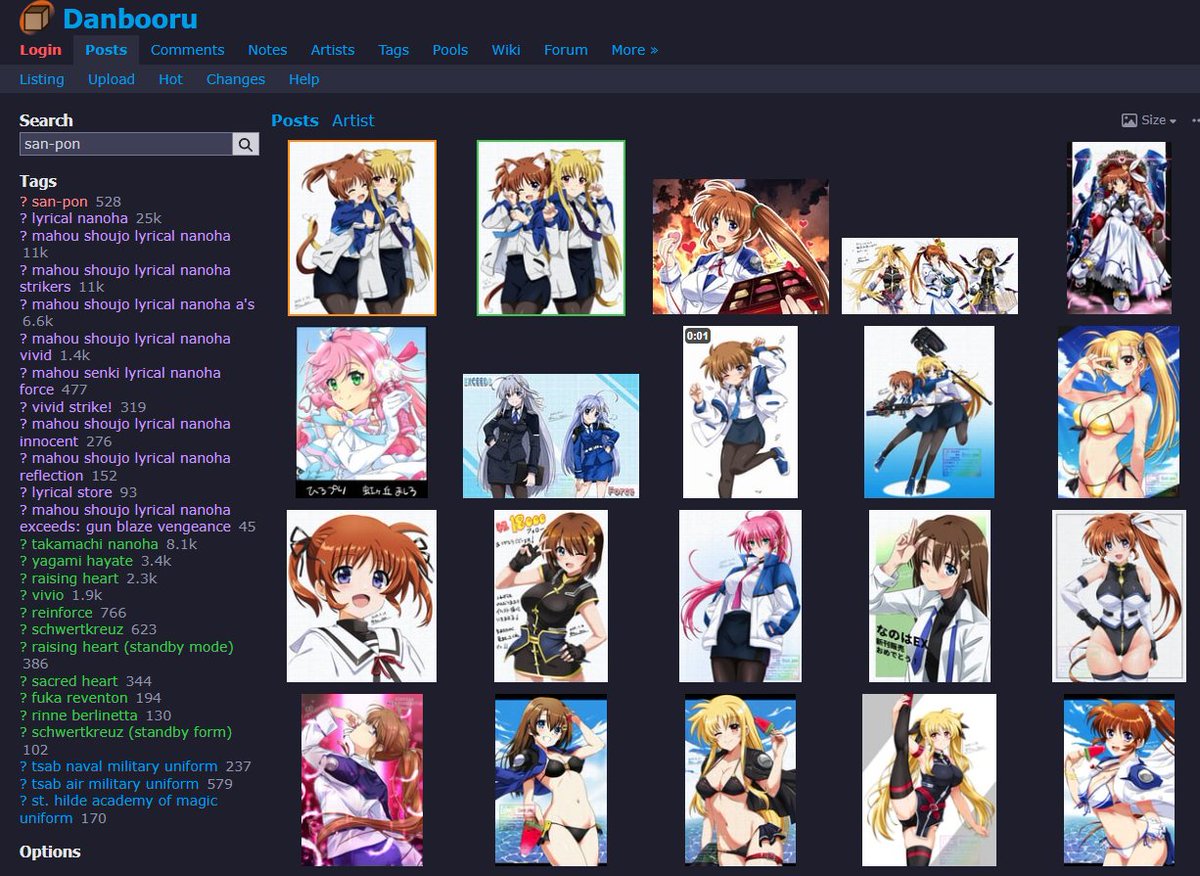Click the Posts tab above thumbnails

[x=295, y=121]
